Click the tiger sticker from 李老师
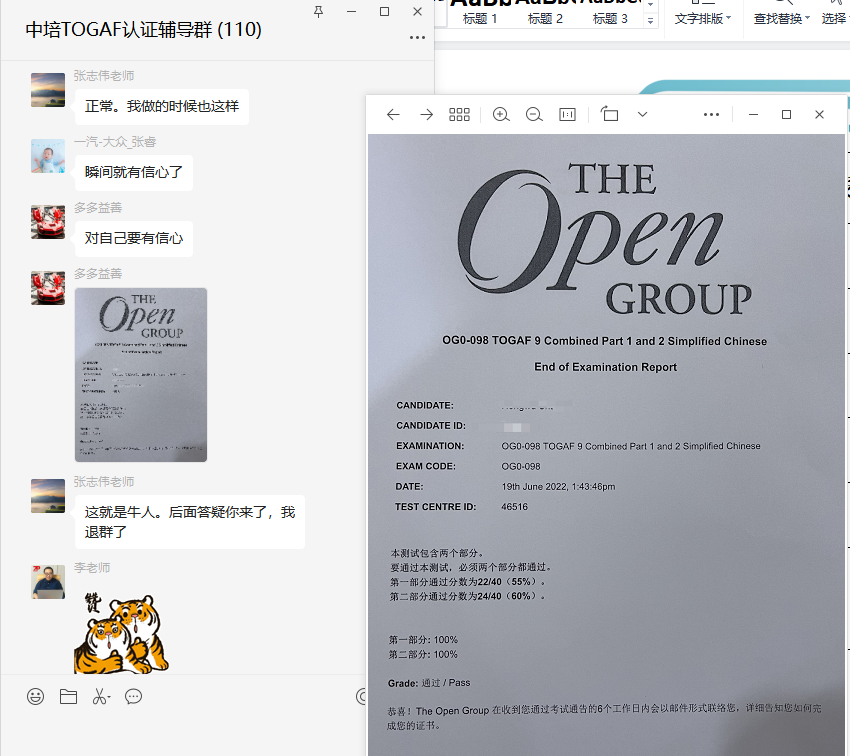850x756 pixels. coord(121,632)
